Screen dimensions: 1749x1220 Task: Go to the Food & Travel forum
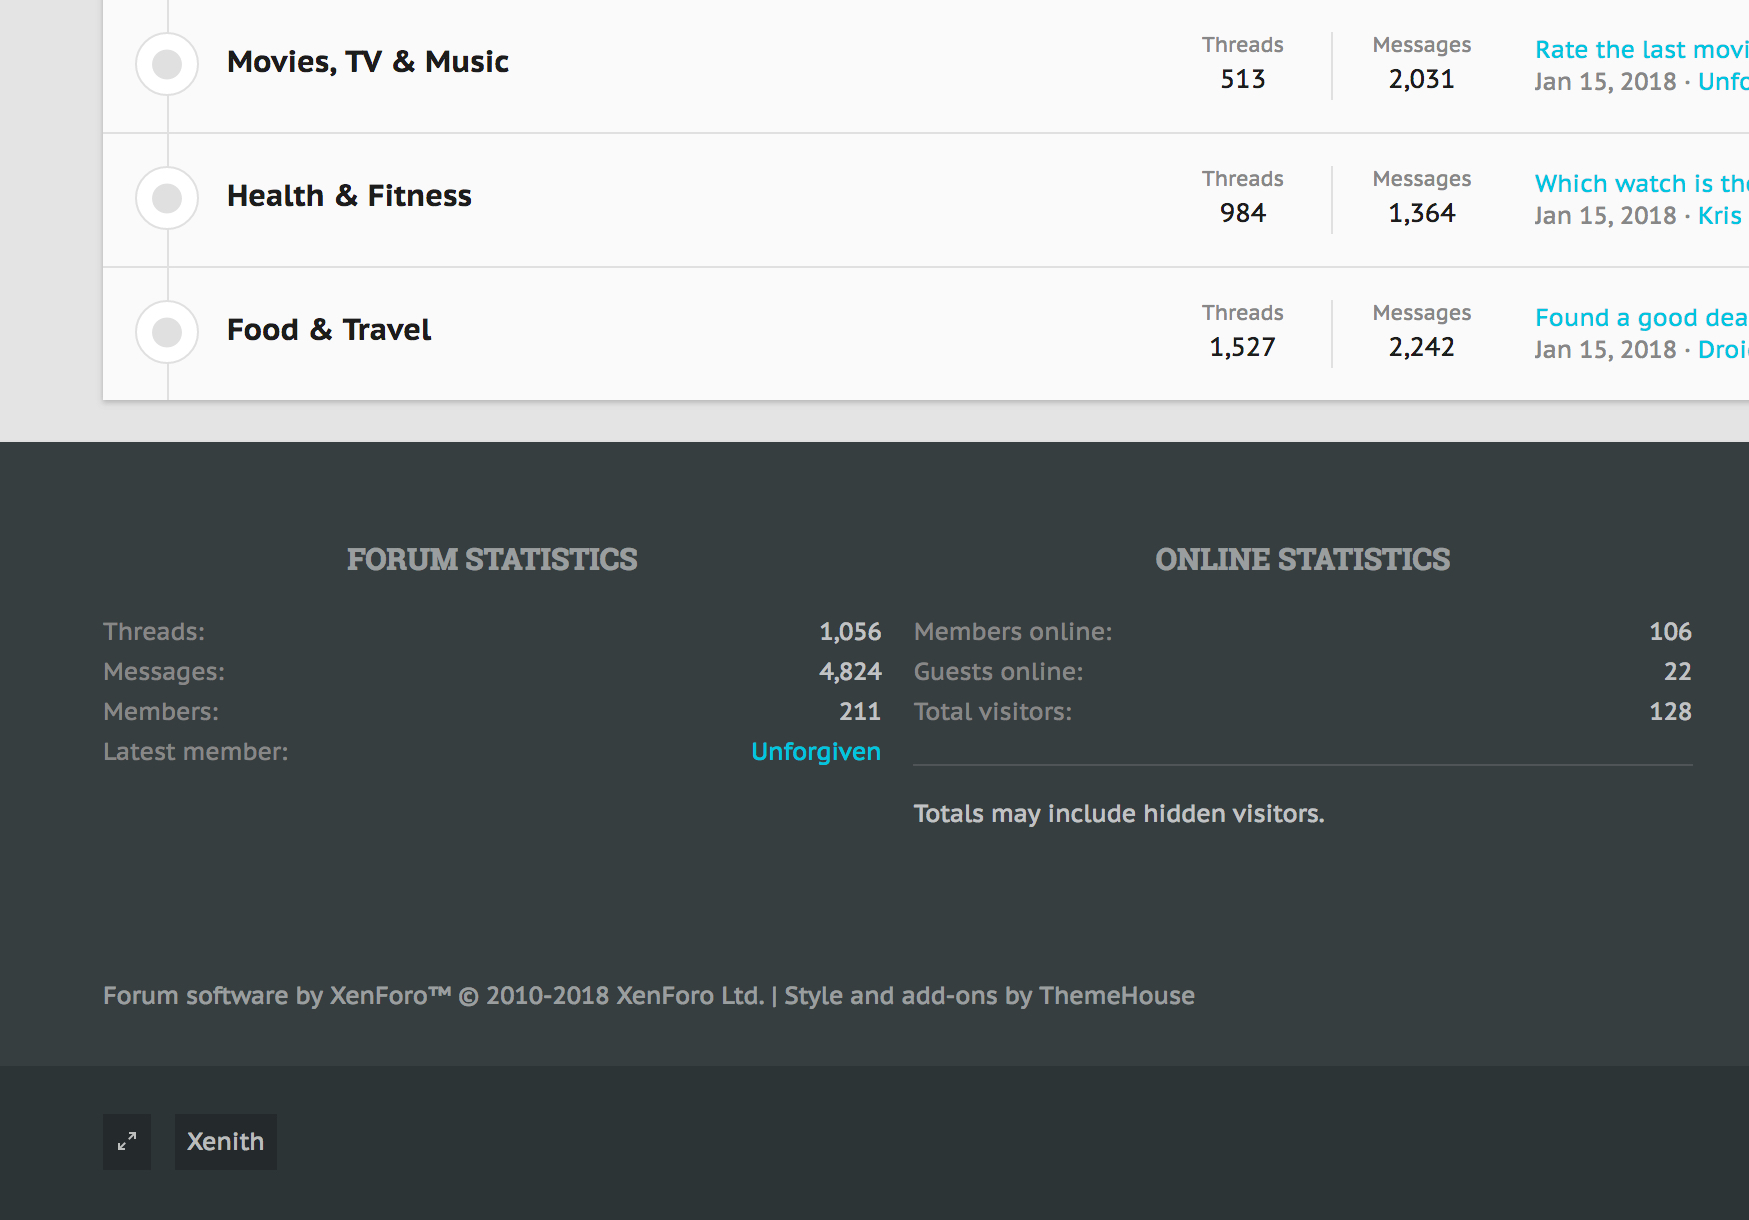pos(329,330)
